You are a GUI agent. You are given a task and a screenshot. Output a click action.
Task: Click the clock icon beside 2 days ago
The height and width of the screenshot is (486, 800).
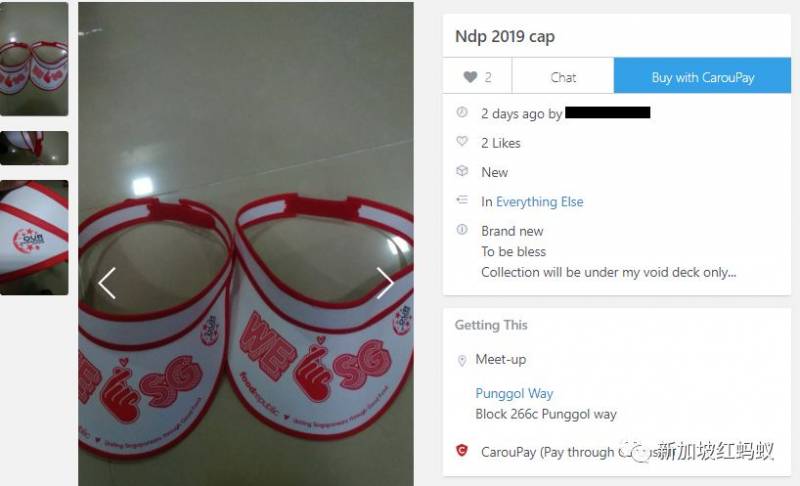tap(462, 112)
